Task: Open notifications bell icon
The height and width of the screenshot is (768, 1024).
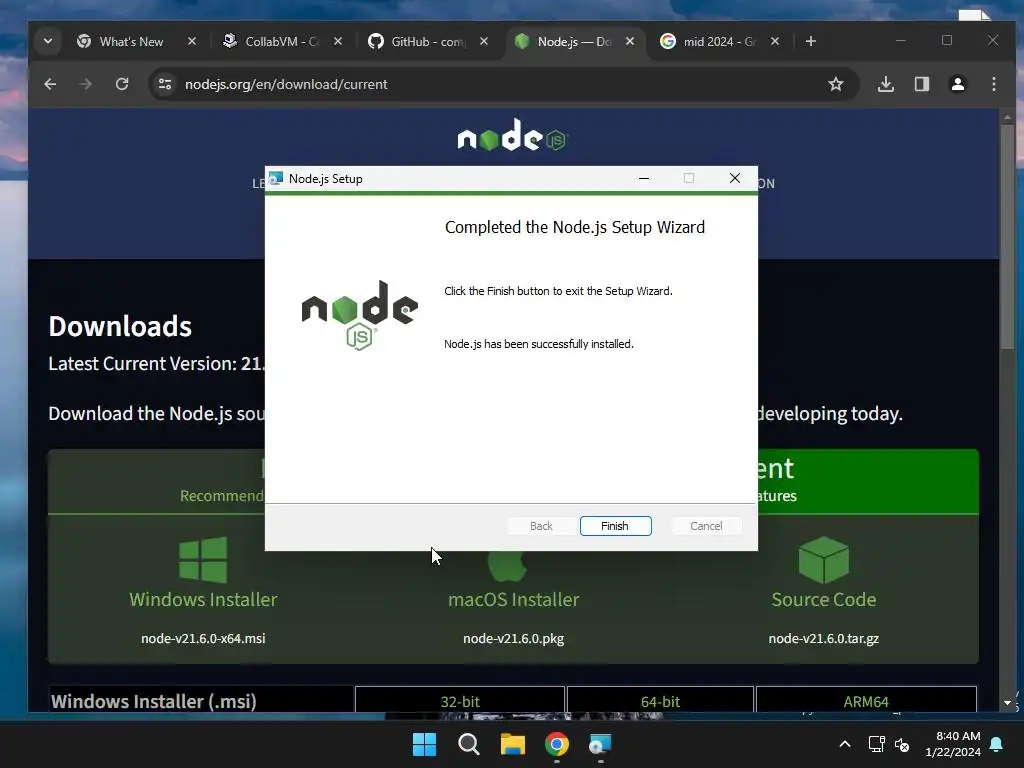Action: (997, 744)
